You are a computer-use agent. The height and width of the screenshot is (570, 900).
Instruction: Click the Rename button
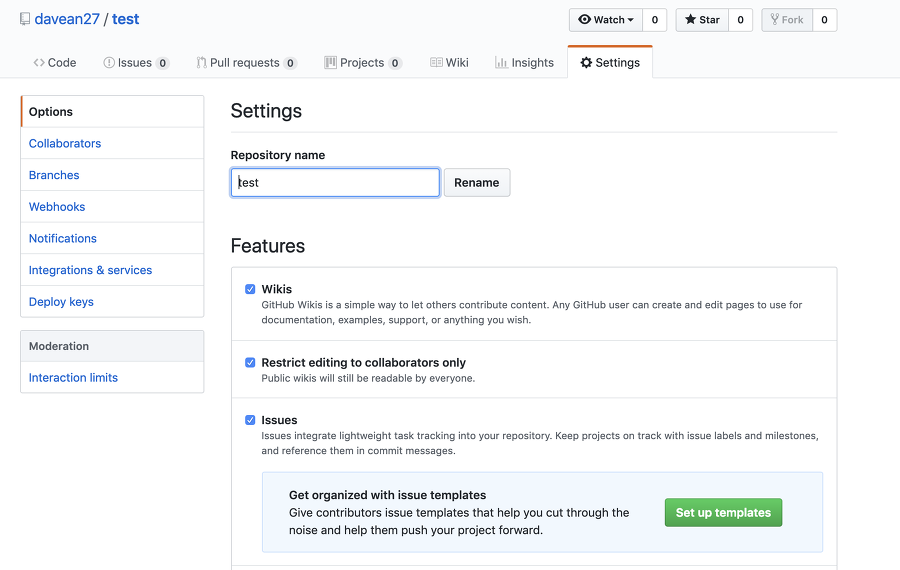click(x=476, y=183)
